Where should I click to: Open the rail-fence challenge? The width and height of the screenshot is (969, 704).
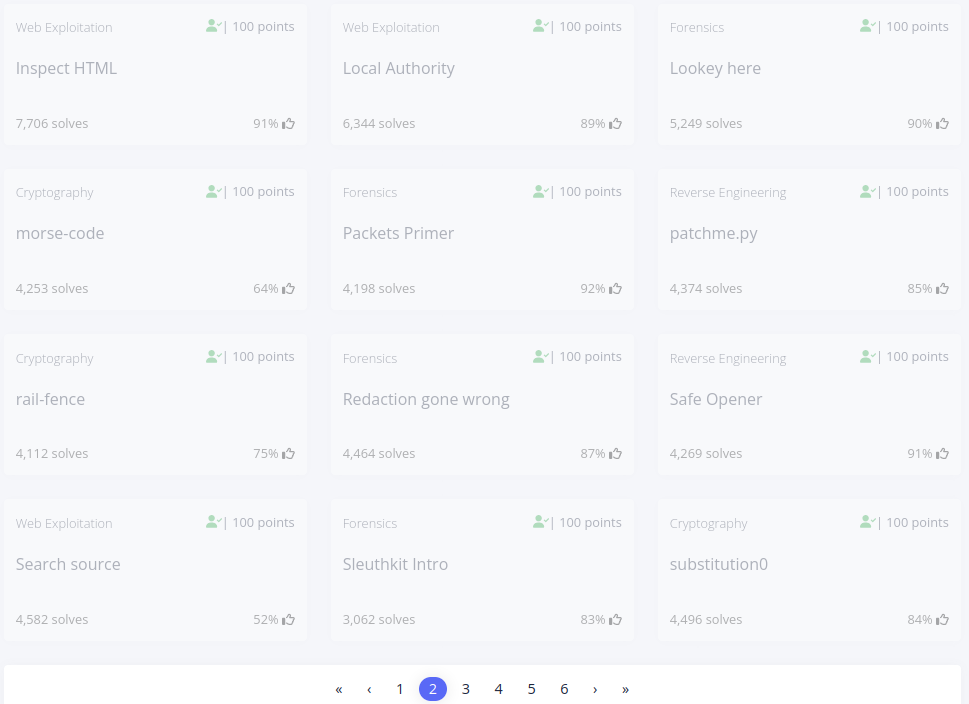click(50, 399)
